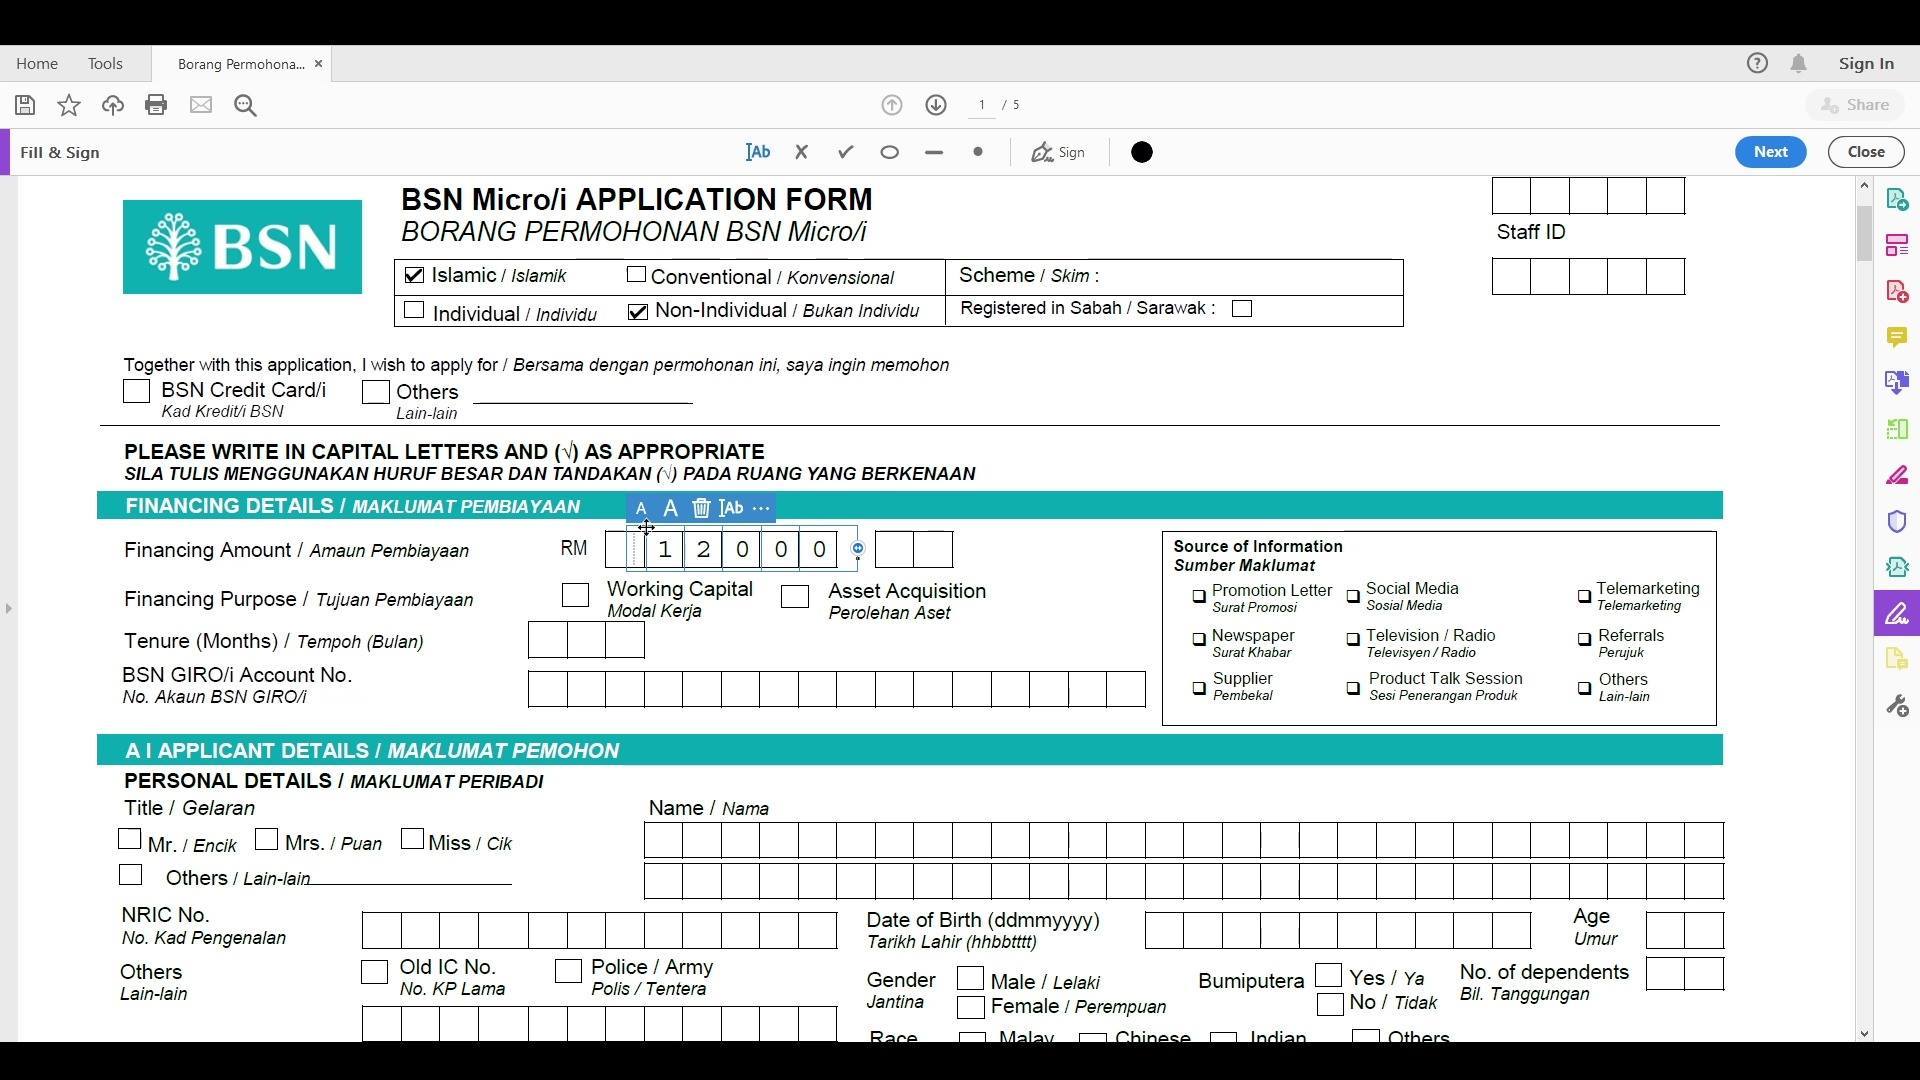Screen dimensions: 1920x1080
Task: Click the Share button
Action: pyautogui.click(x=1856, y=105)
